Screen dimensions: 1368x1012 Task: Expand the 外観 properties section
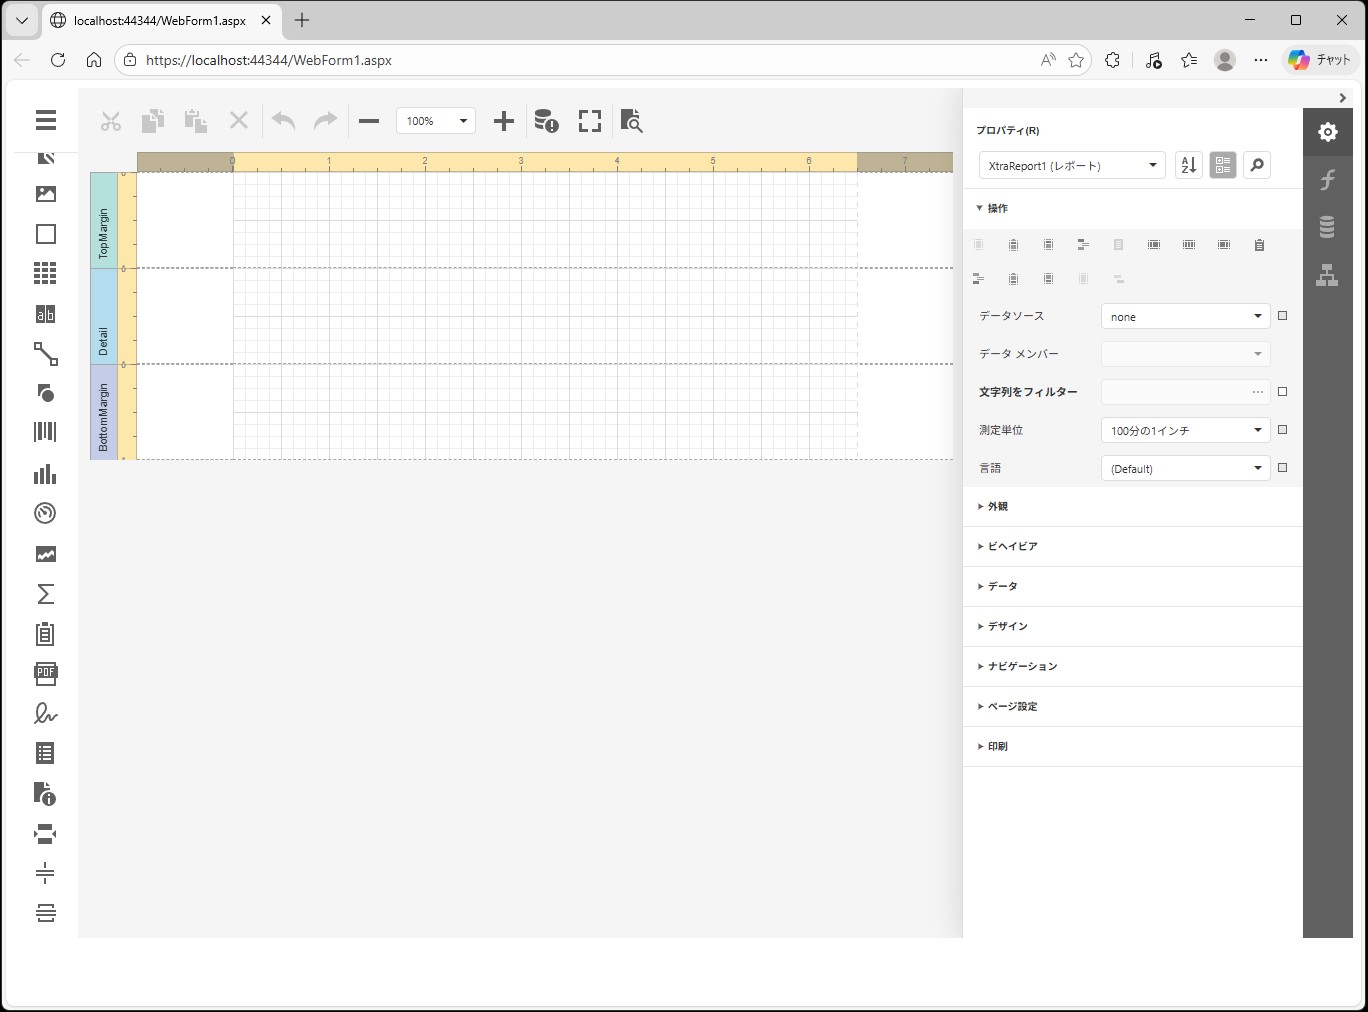click(x=998, y=507)
